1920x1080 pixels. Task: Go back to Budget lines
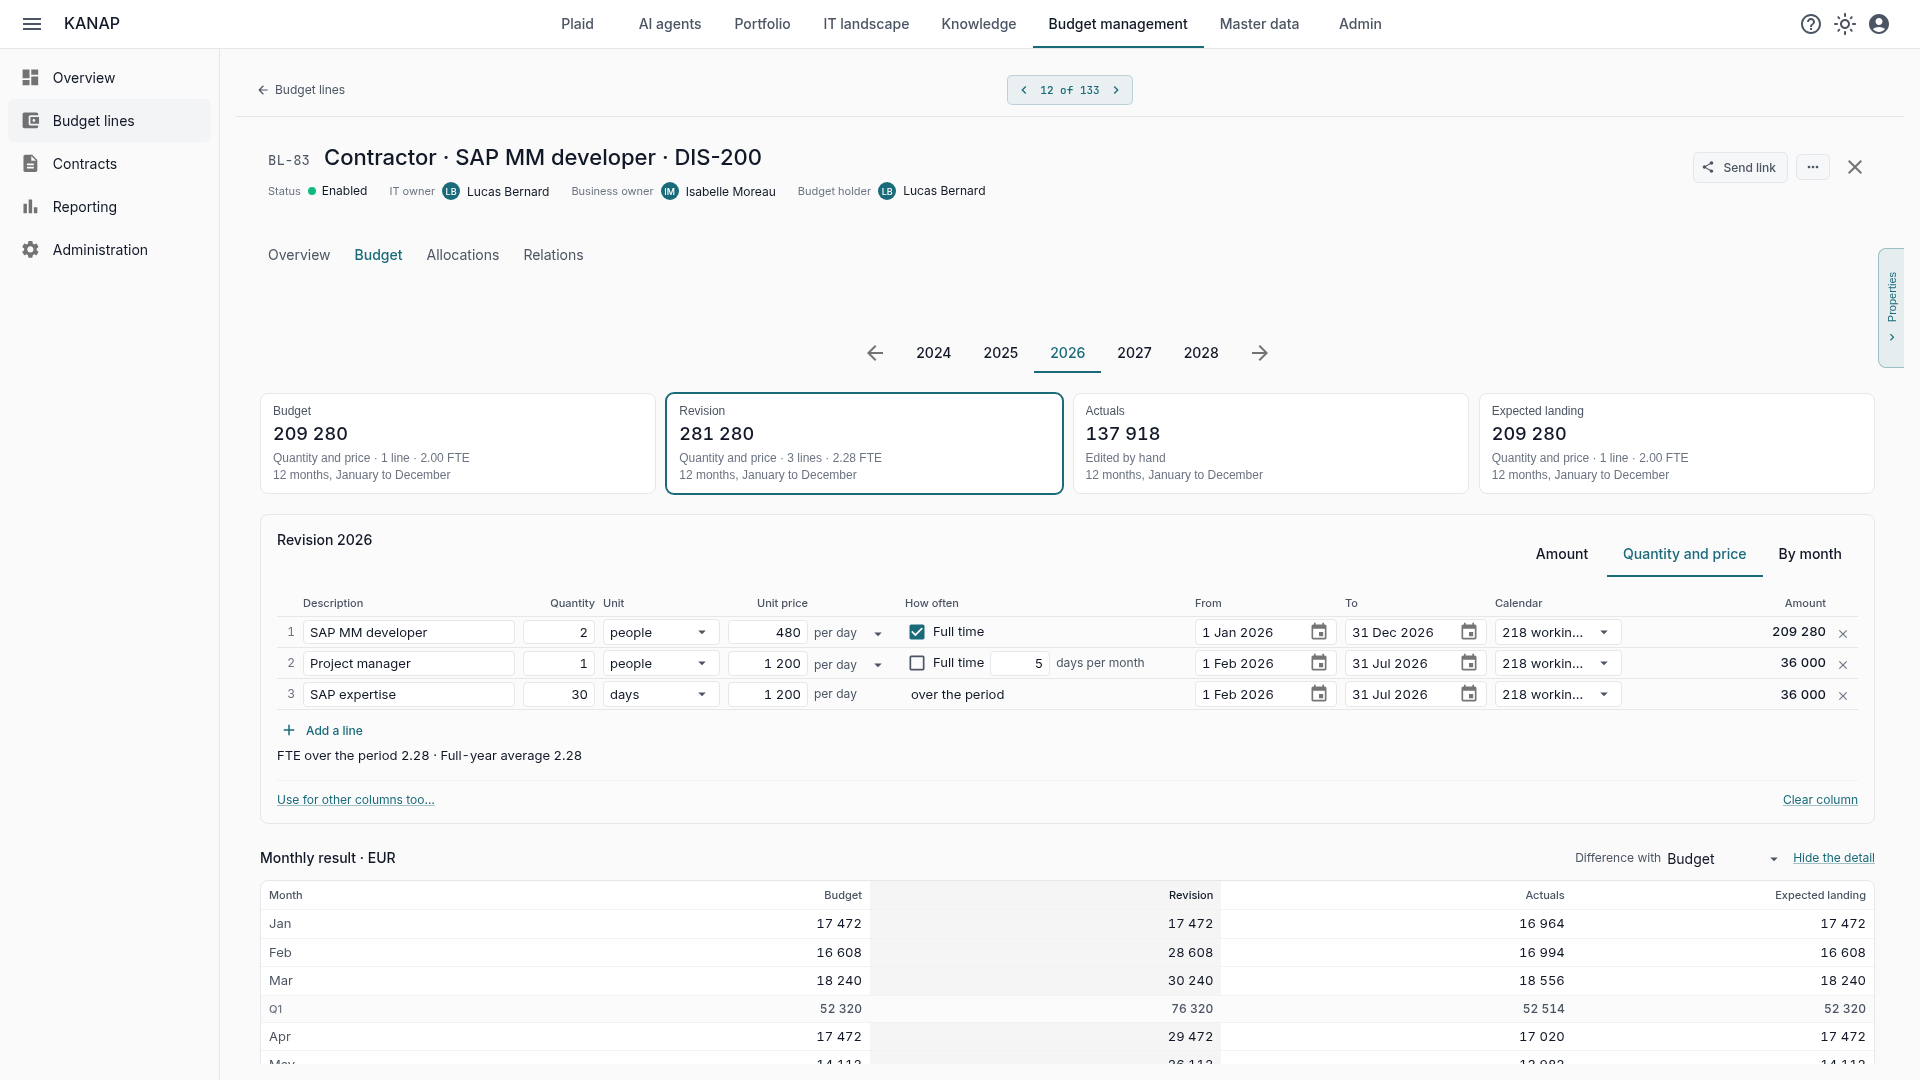tap(301, 90)
